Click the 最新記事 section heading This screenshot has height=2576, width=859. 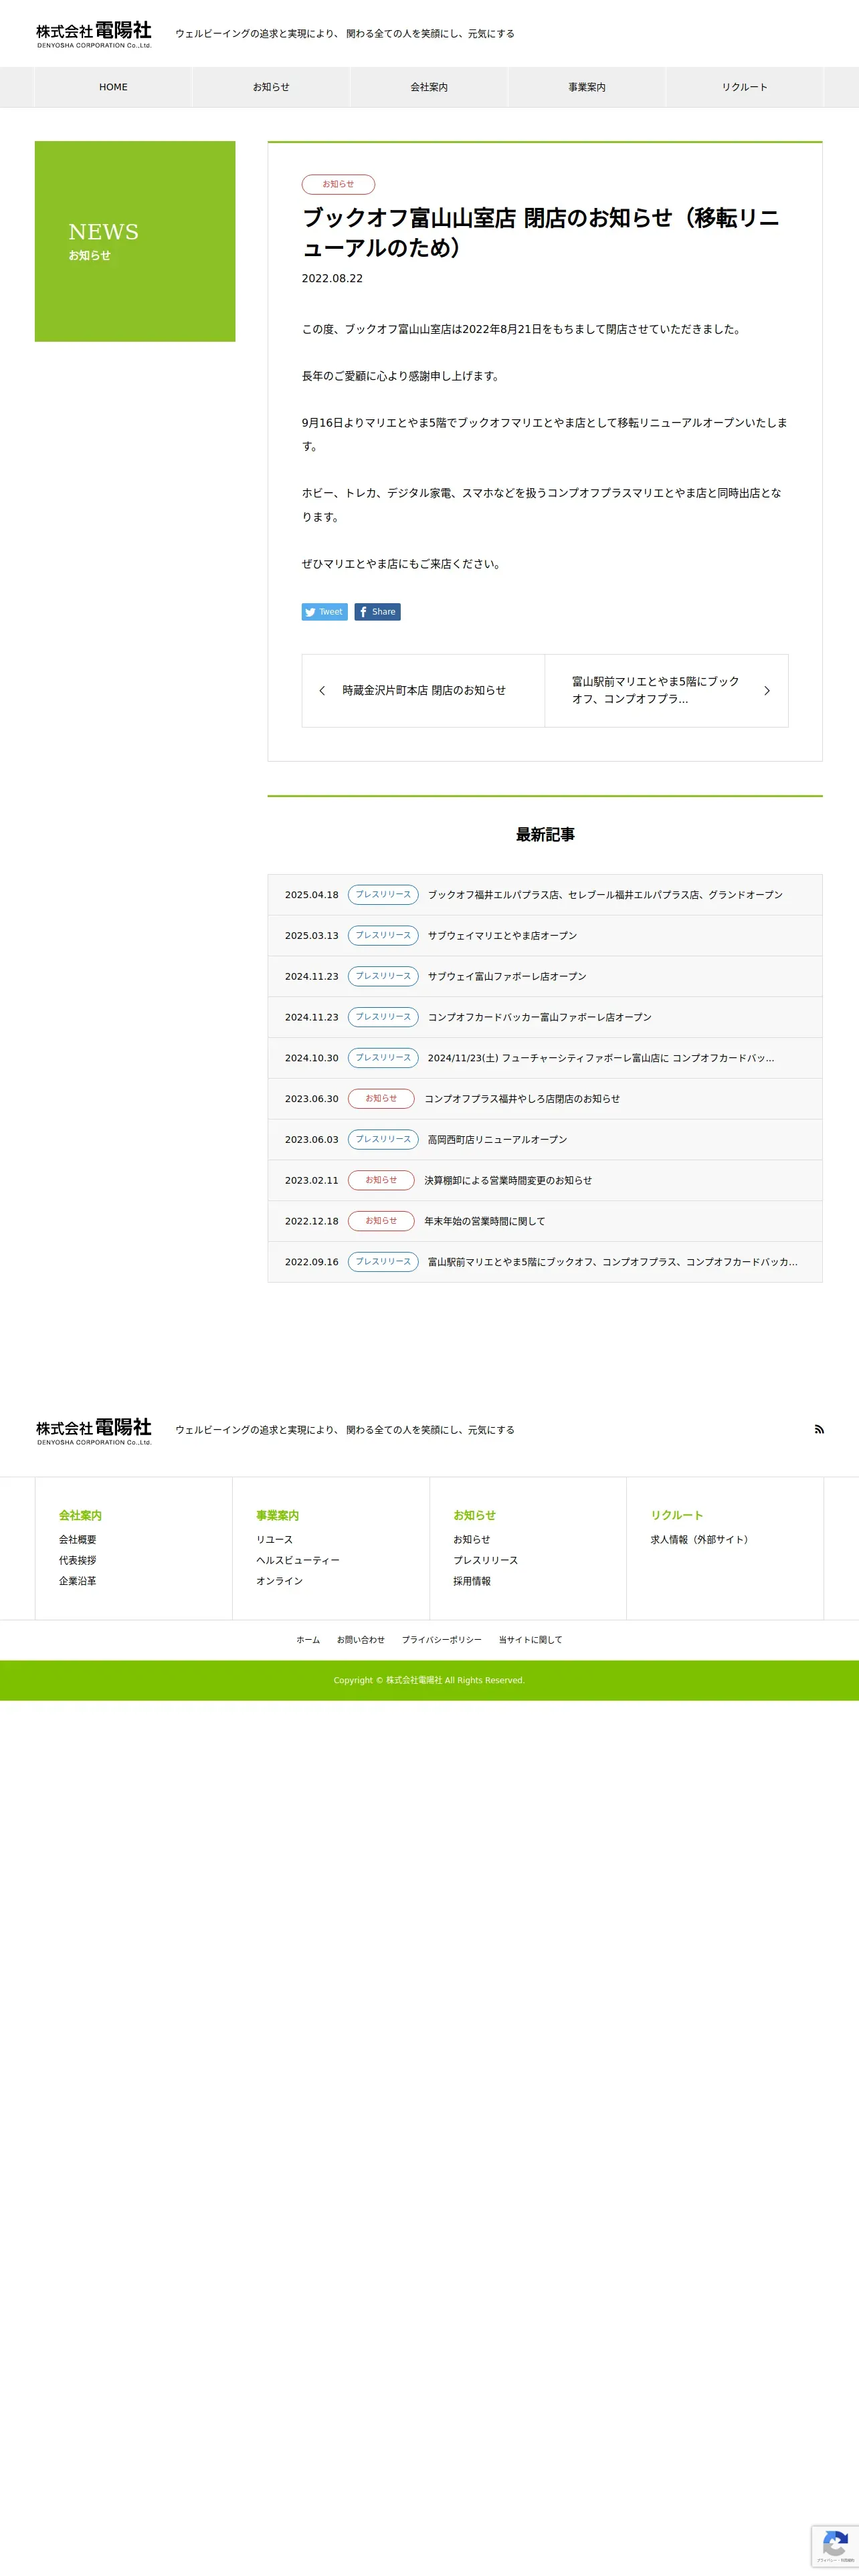pos(545,835)
